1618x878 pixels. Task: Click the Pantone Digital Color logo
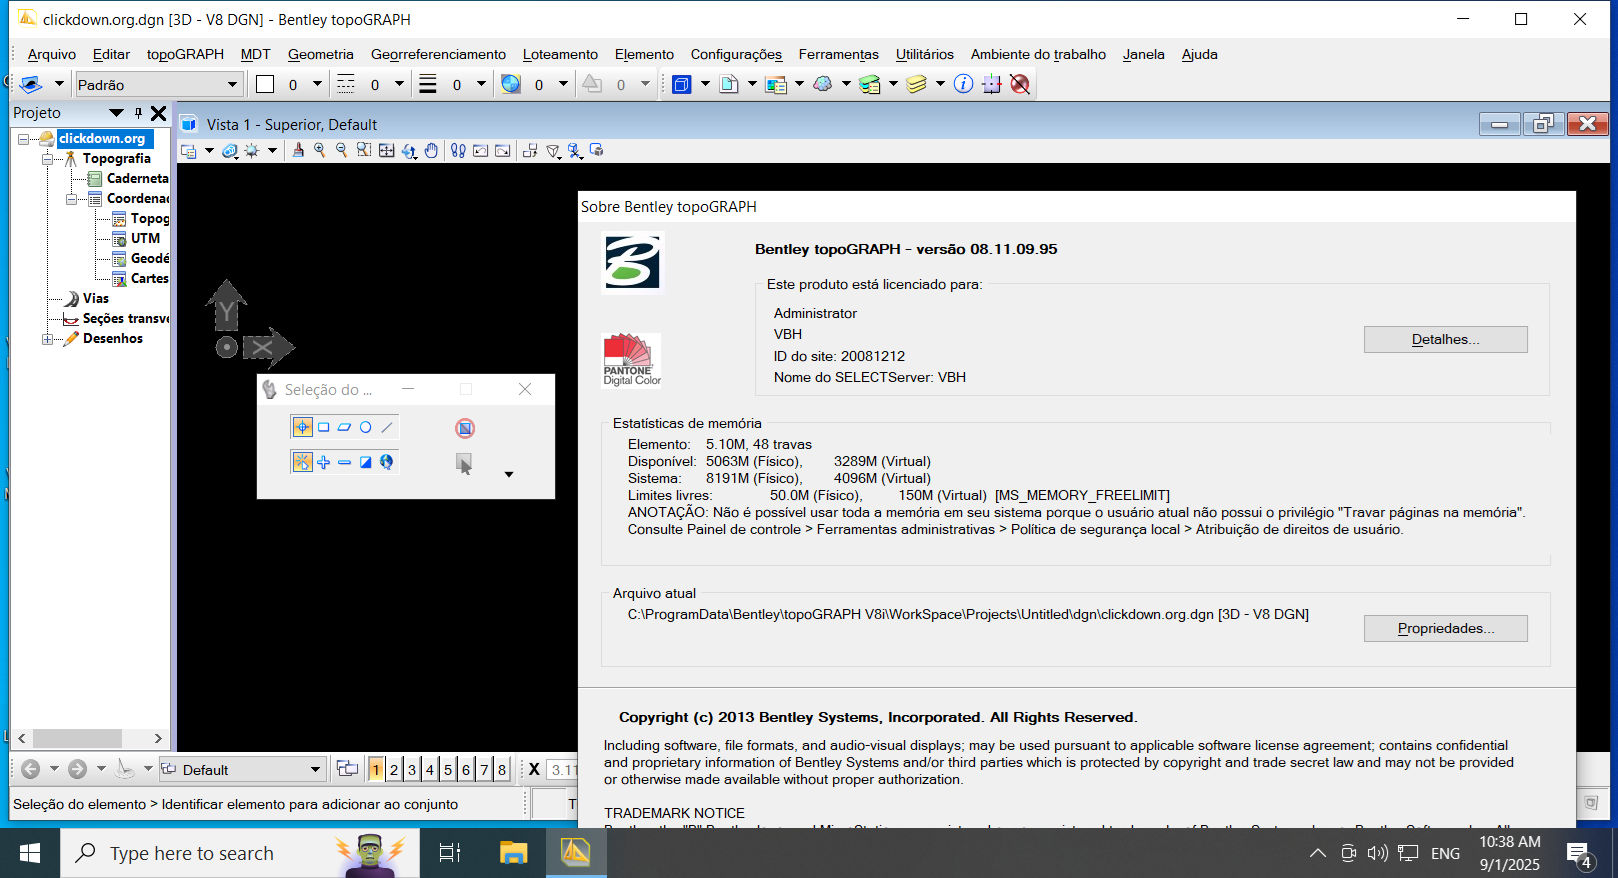click(x=632, y=360)
